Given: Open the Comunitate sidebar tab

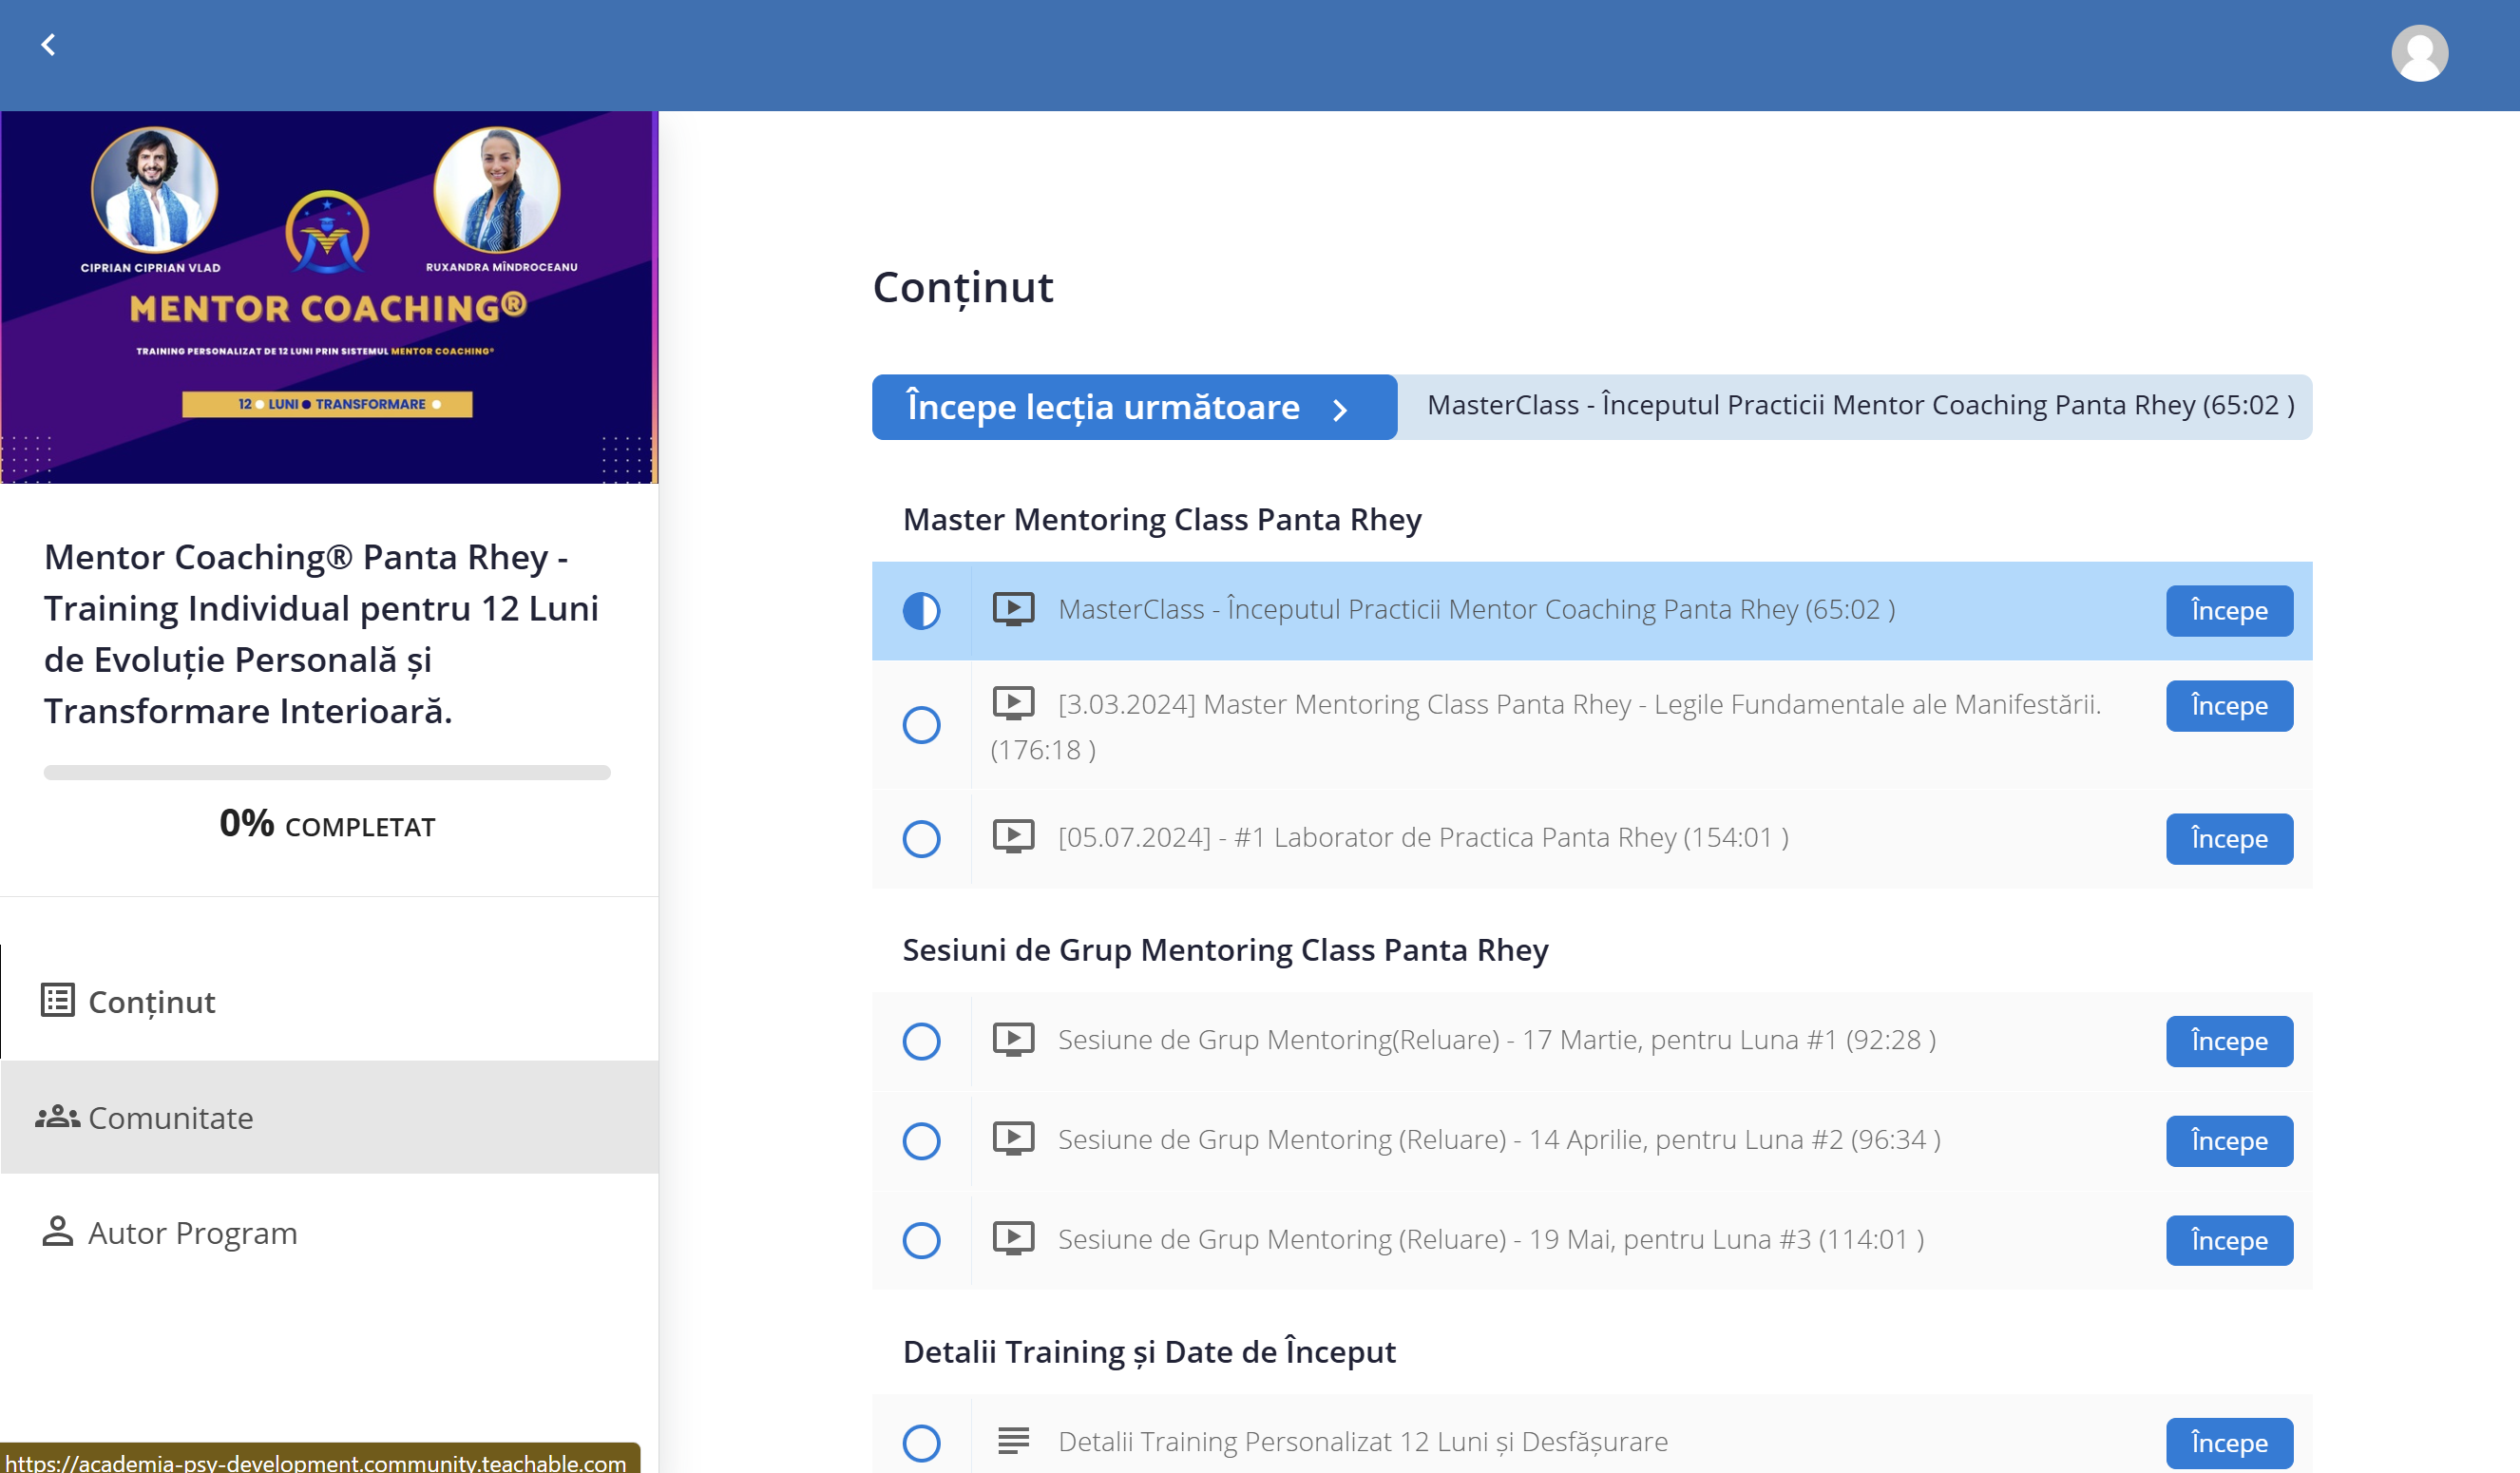Looking at the screenshot, I should [329, 1117].
